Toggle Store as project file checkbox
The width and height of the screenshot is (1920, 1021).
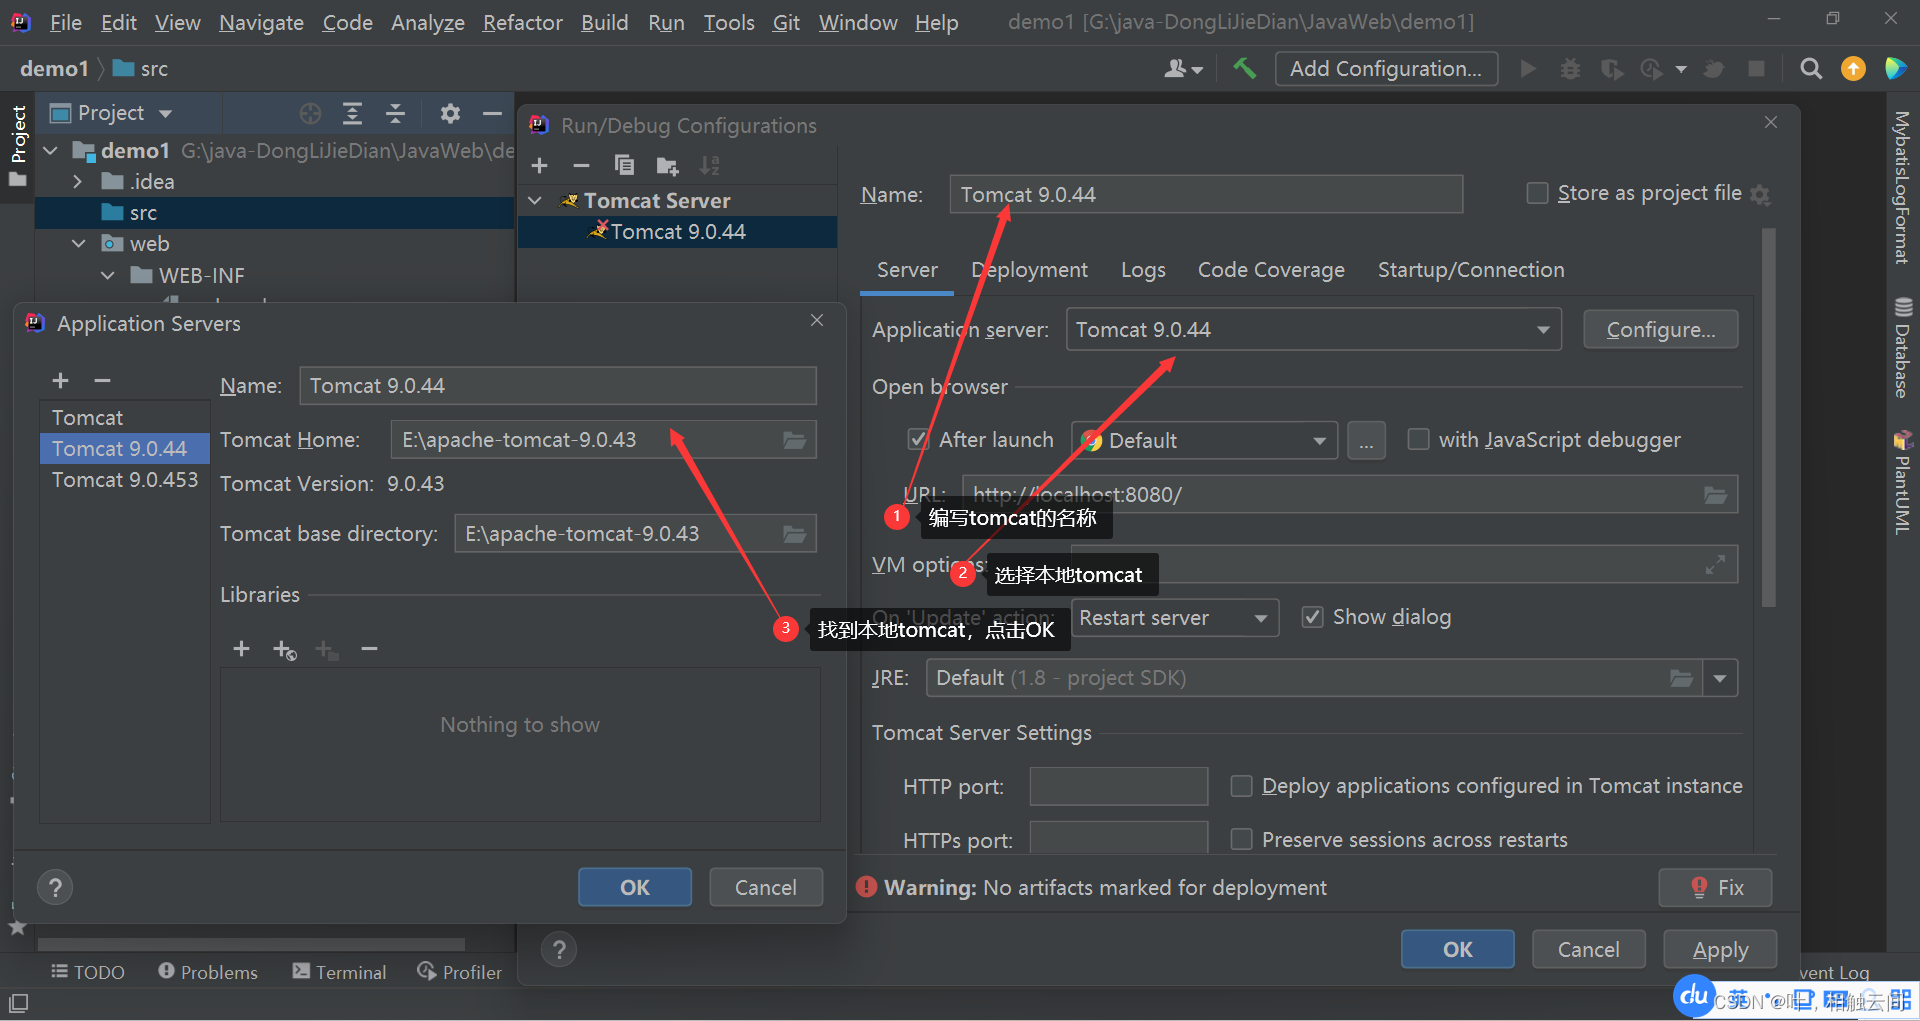1537,193
